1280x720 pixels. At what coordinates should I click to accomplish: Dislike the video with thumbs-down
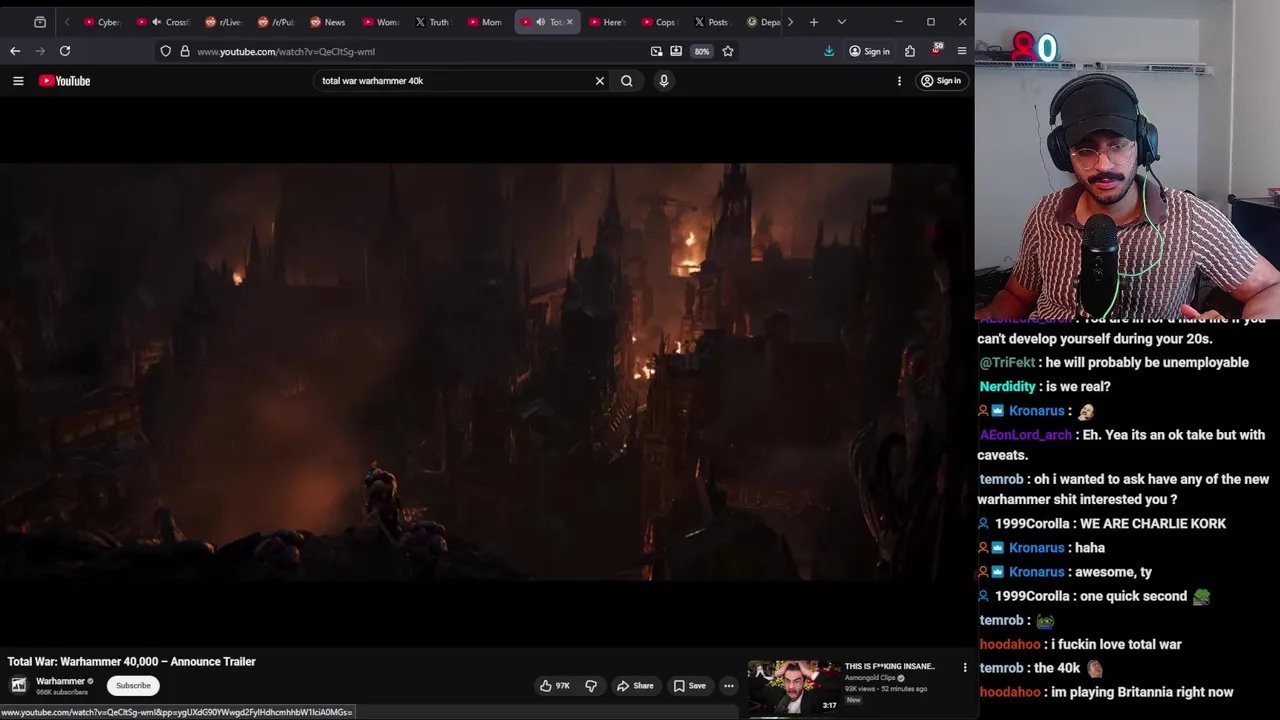click(591, 686)
